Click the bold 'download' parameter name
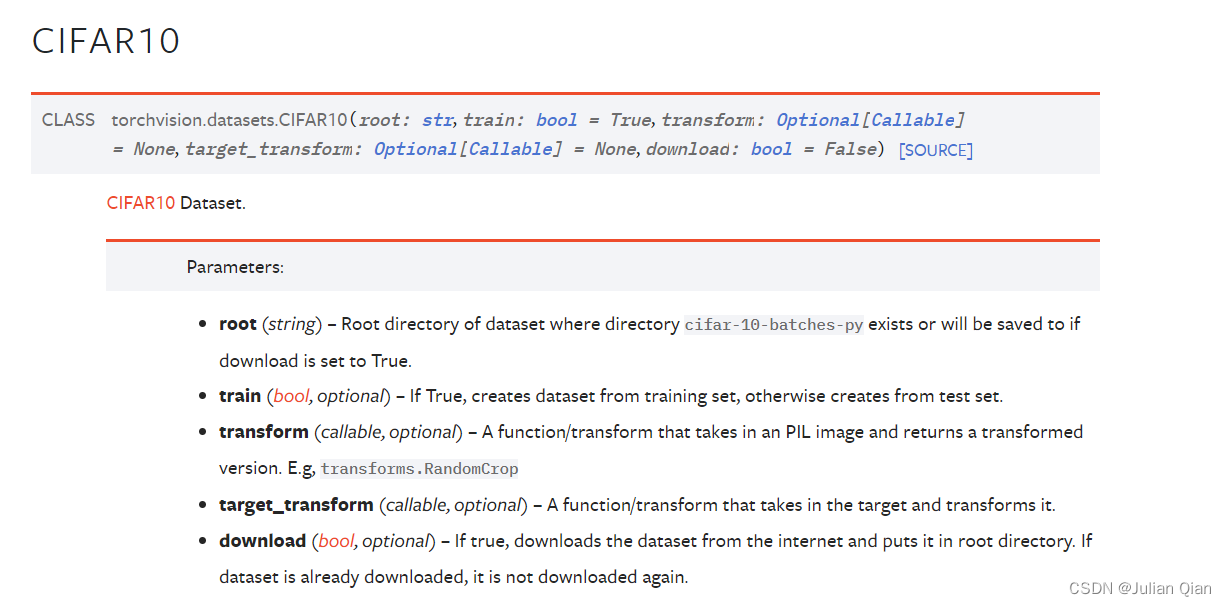Image resolution: width=1226 pixels, height=606 pixels. 263,541
